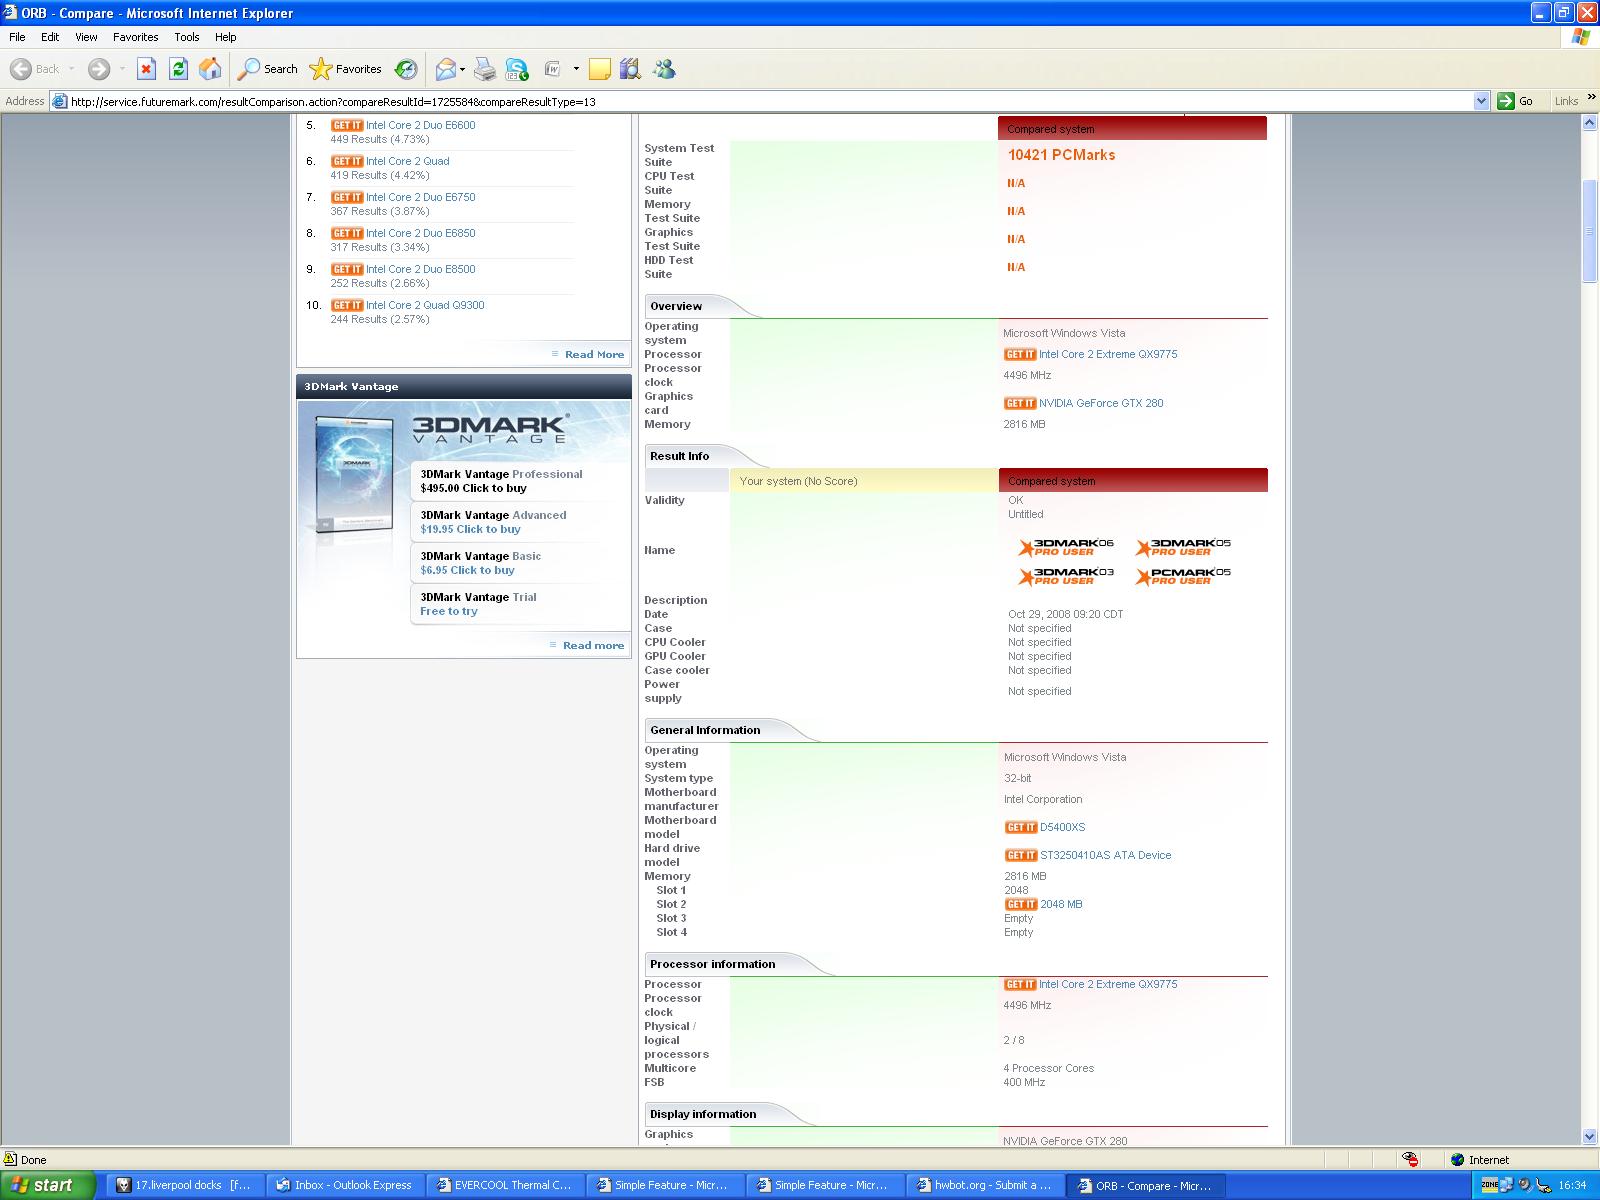Click the Skype toolbar icon
The height and width of the screenshot is (1200, 1600).
tap(517, 69)
